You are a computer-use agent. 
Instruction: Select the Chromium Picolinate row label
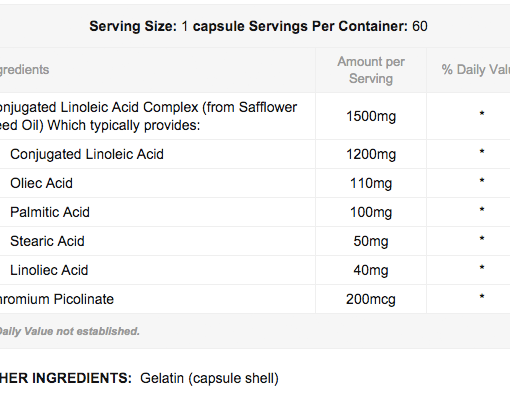click(57, 299)
